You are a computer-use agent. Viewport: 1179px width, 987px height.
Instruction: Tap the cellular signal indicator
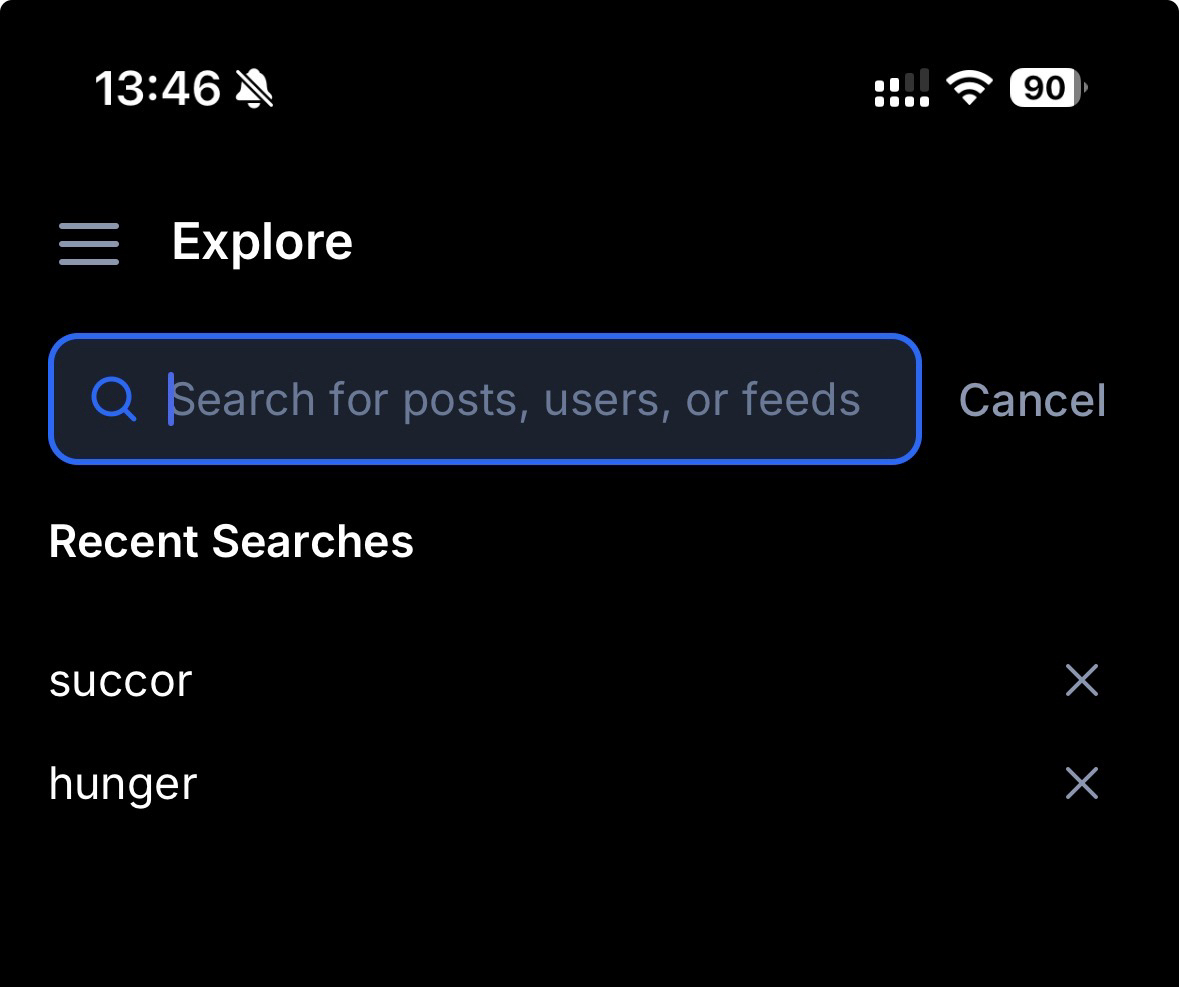point(902,88)
